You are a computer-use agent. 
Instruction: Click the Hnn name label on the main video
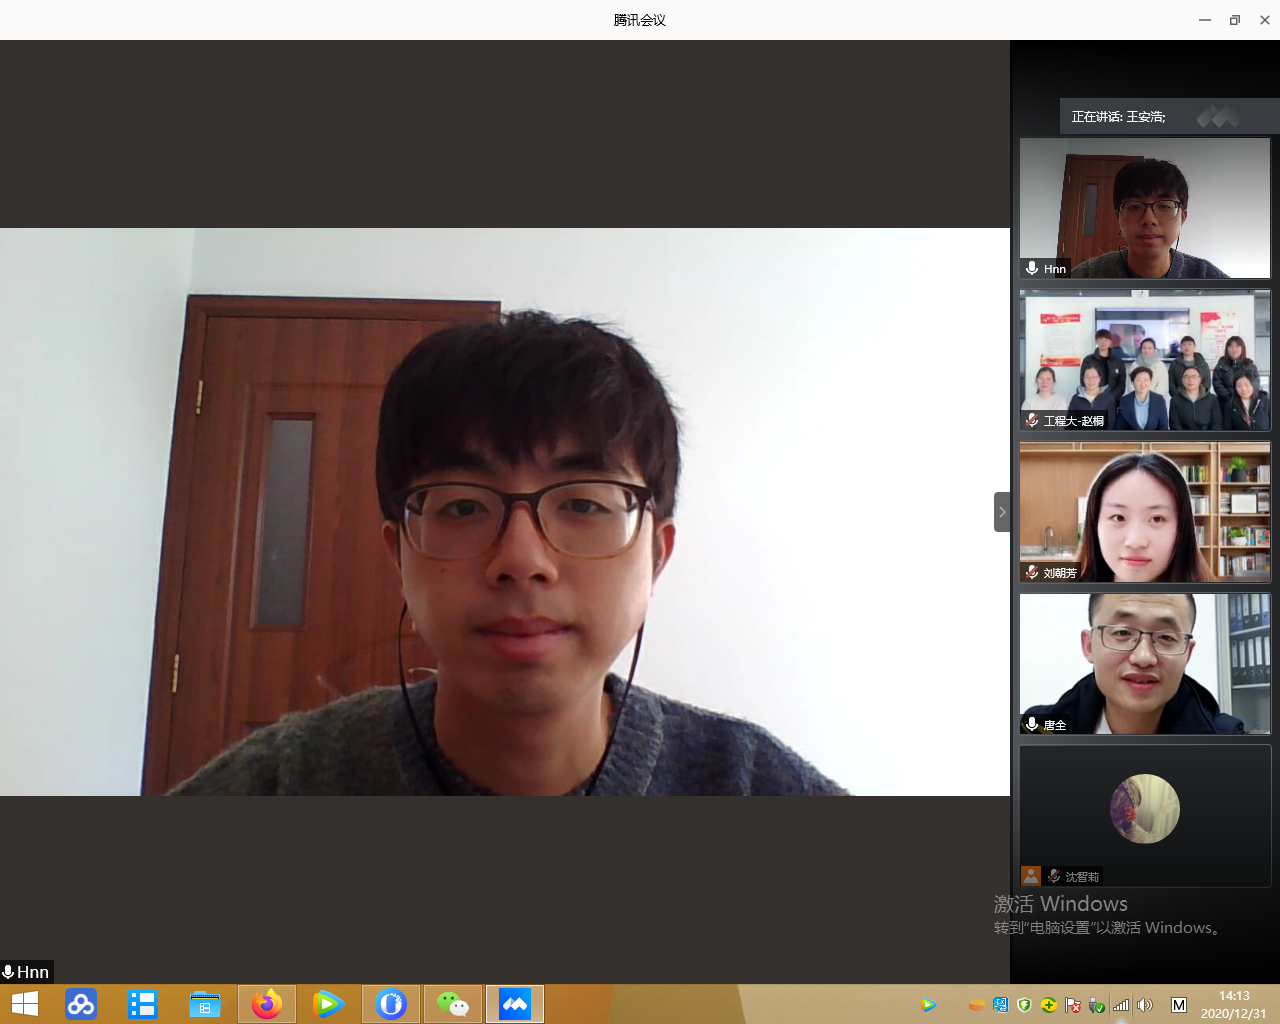(32, 972)
